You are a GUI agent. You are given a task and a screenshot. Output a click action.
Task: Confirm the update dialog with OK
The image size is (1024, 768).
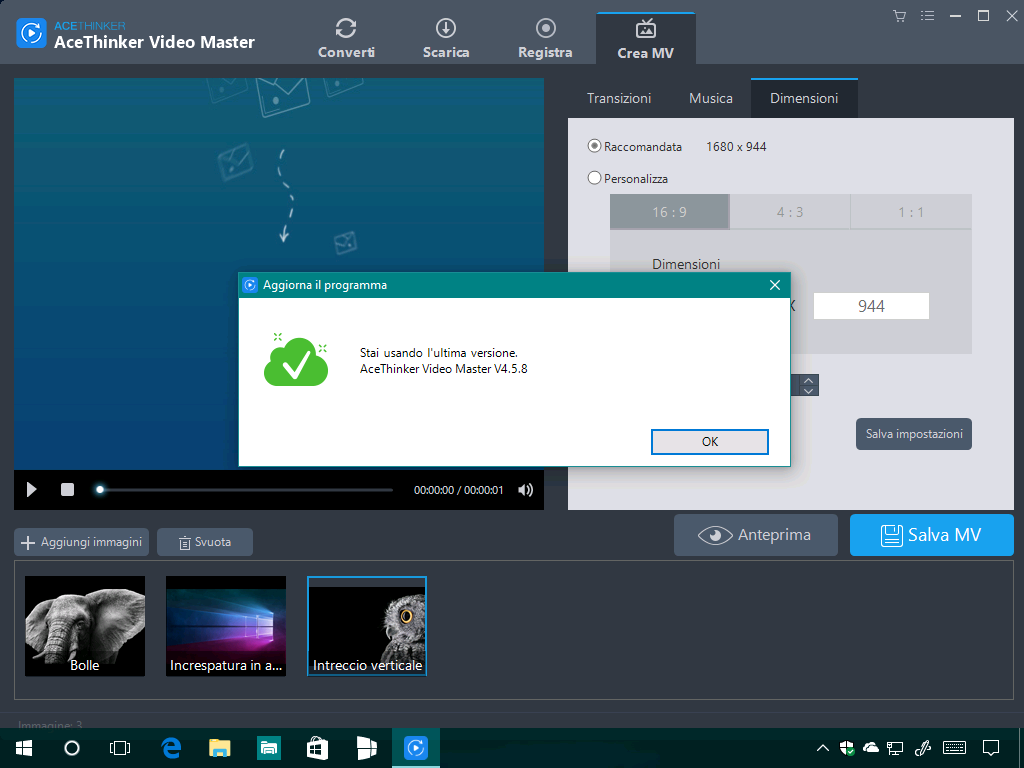[x=710, y=442]
